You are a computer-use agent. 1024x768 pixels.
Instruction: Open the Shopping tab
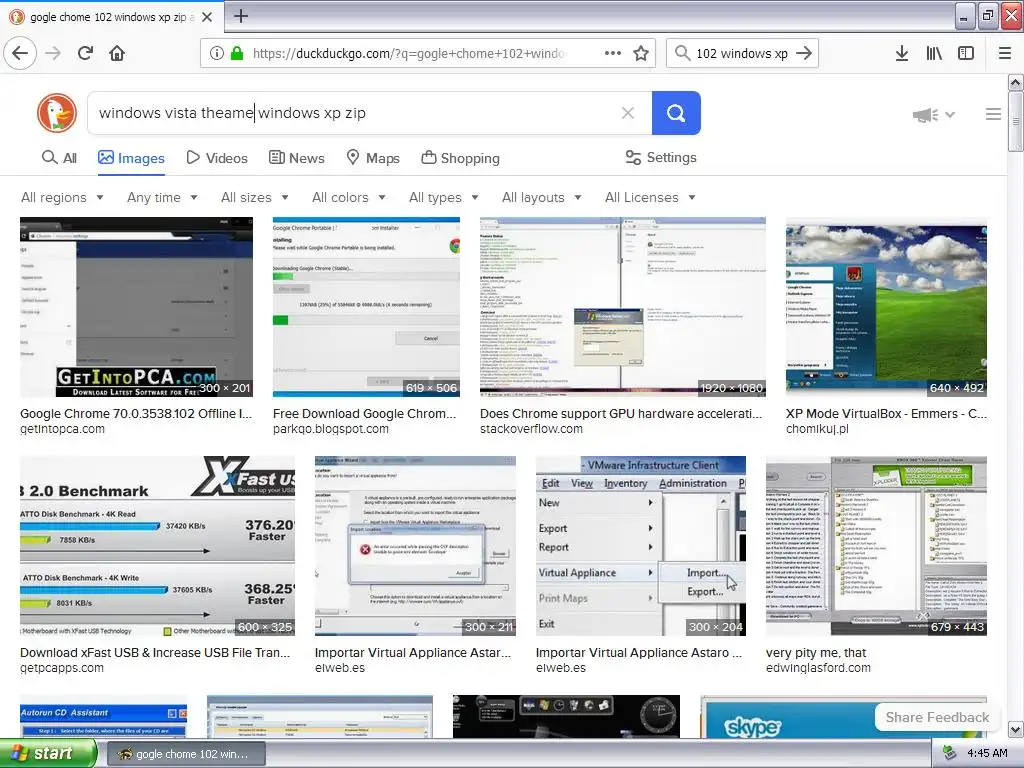coord(460,158)
